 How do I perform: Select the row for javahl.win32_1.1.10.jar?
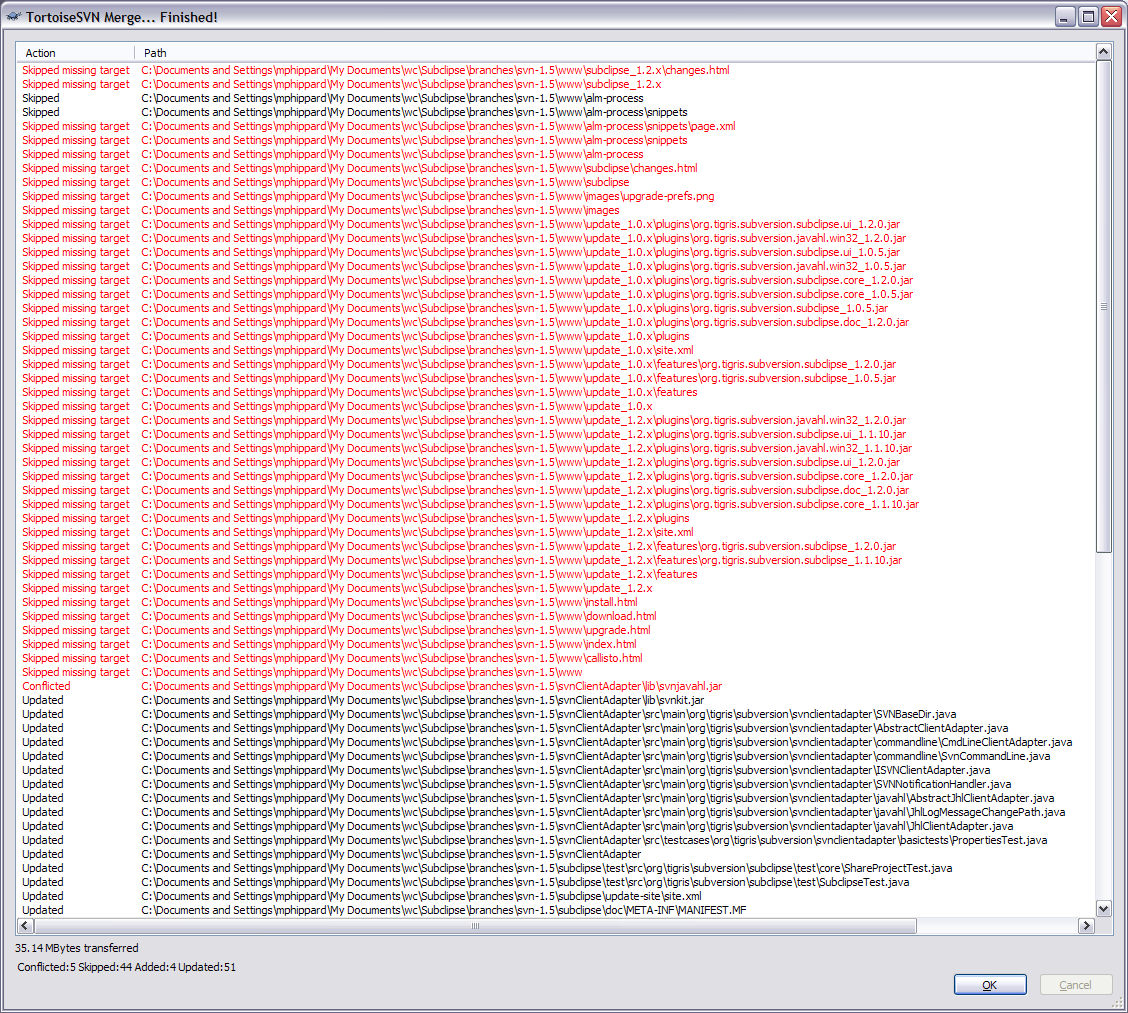tap(555, 448)
